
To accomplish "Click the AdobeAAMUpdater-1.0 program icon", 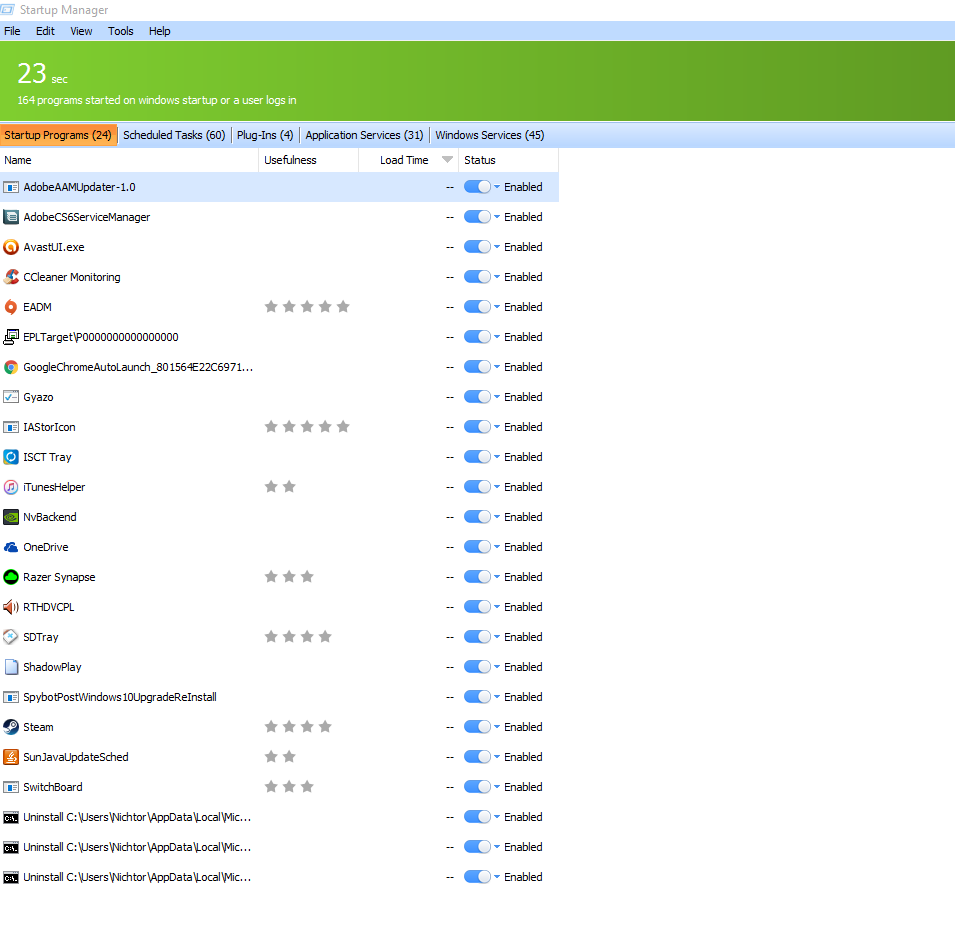I will 11,187.
